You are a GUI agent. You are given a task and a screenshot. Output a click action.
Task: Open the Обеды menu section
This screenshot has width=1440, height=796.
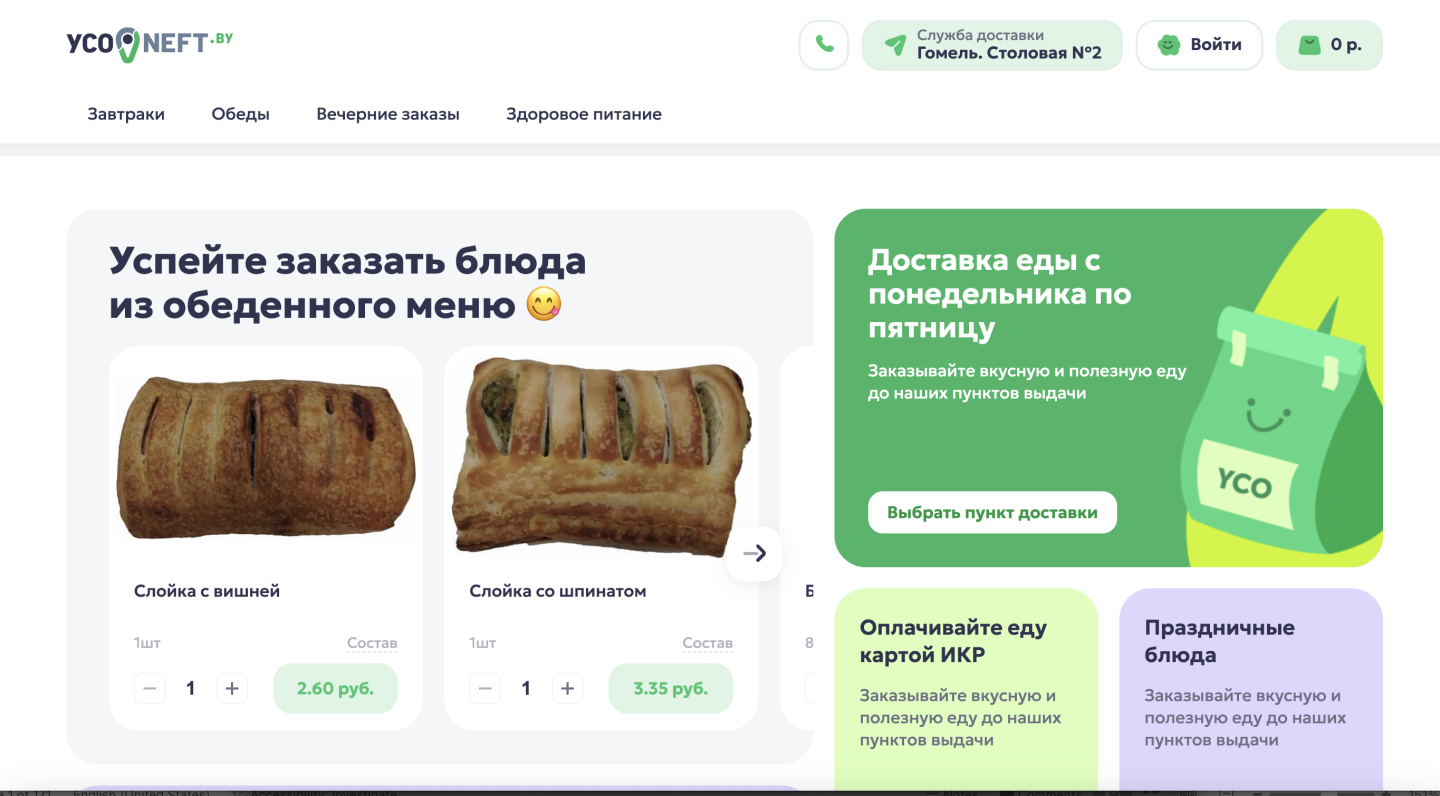(x=241, y=114)
